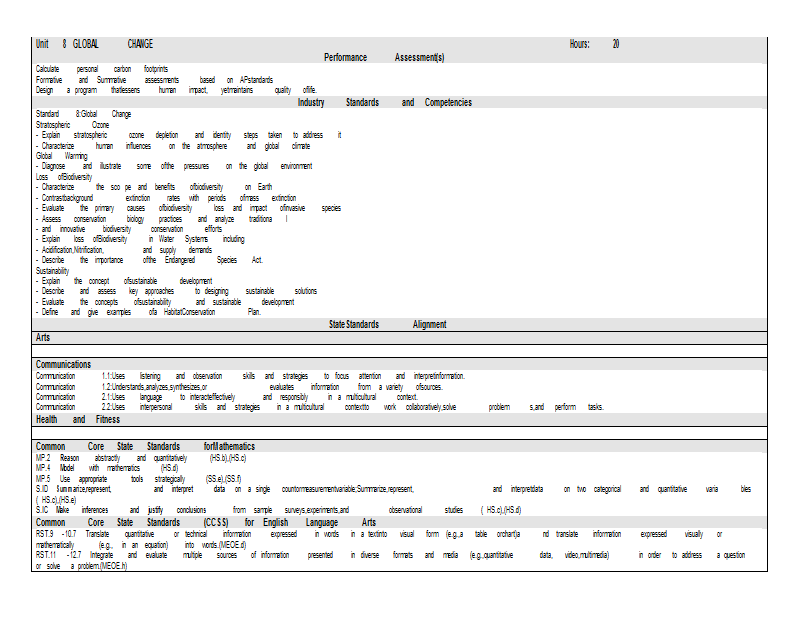This screenshot has width=800, height=618.
Task: Click 'Assess conservation biology practices' line
Action: click(x=162, y=219)
